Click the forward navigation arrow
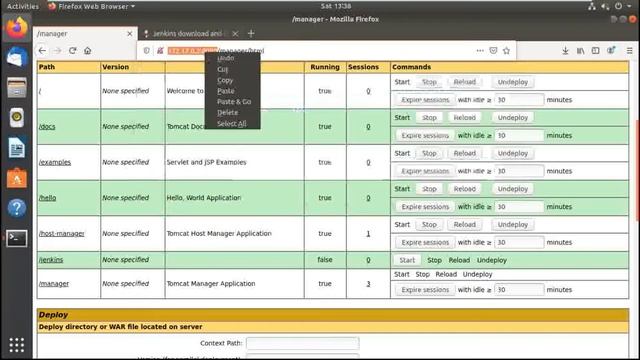The width and height of the screenshot is (640, 360). (x=58, y=51)
